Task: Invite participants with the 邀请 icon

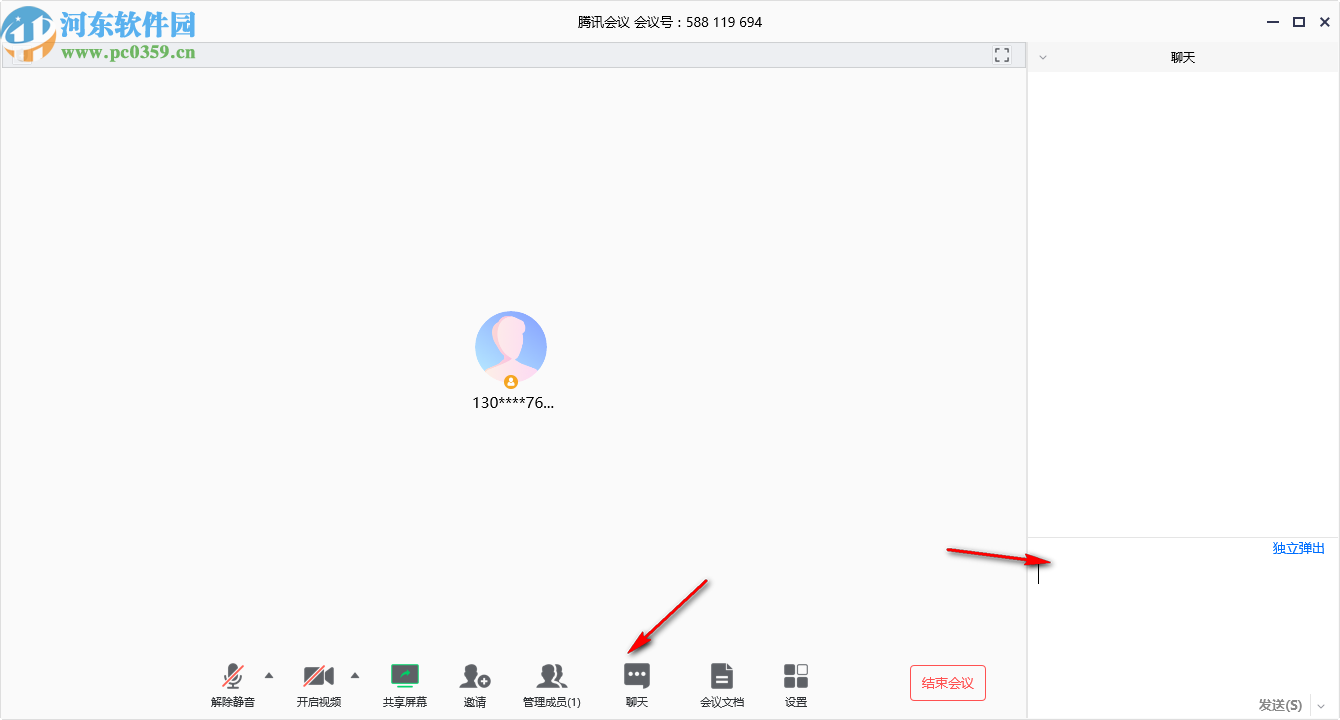Action: pos(475,685)
